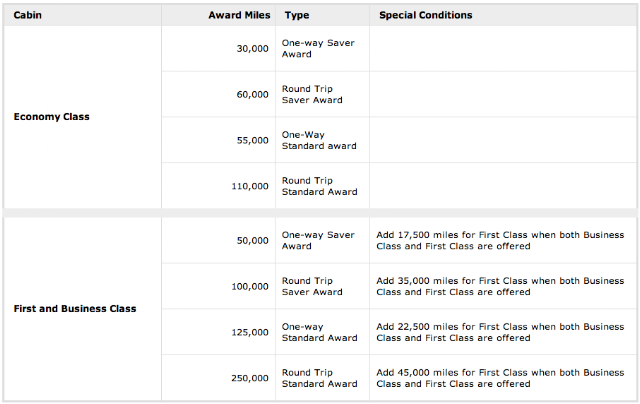Select the 100,000 award miles cell
Screen dimensions: 640x404
(x=249, y=287)
